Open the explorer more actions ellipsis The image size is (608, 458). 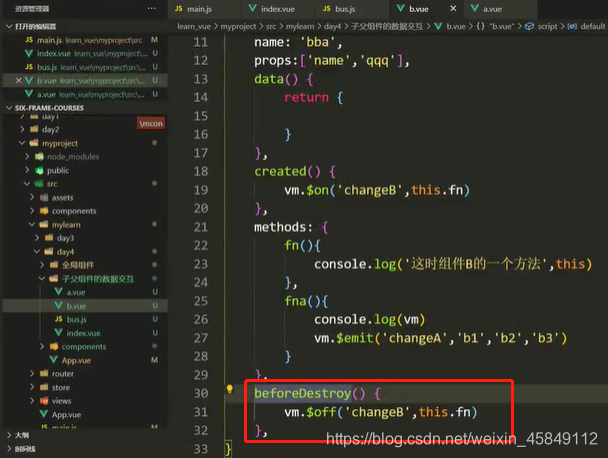coord(152,8)
